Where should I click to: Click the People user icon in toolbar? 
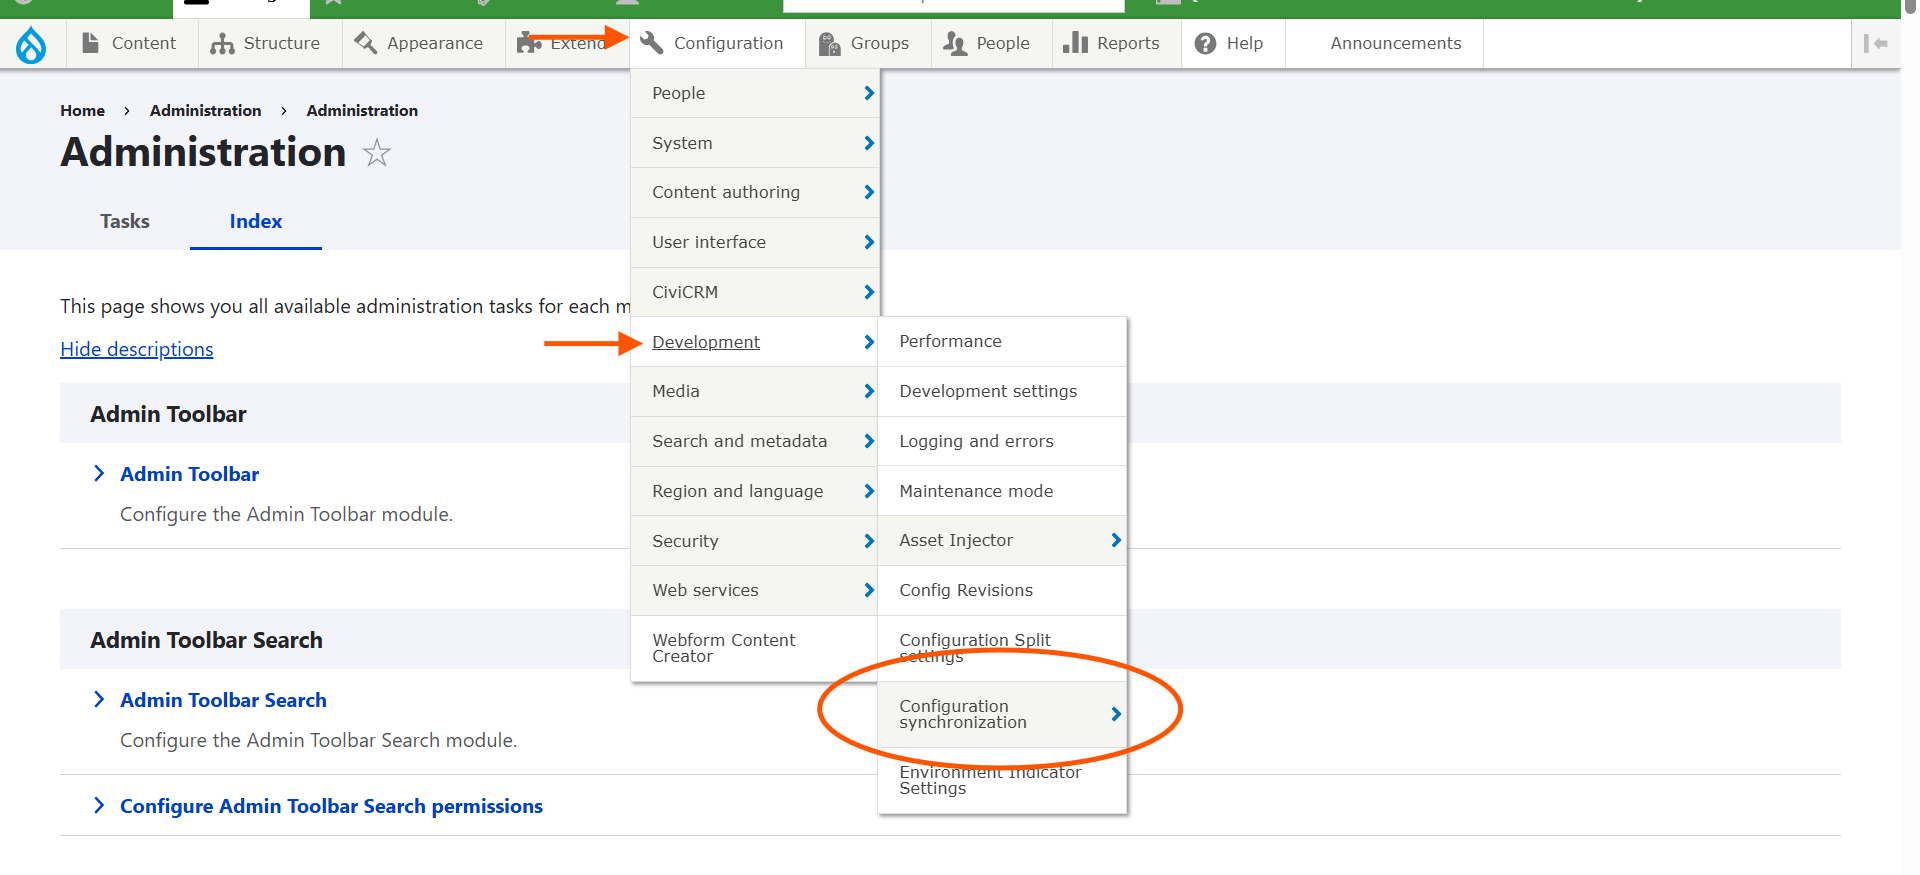pos(955,43)
